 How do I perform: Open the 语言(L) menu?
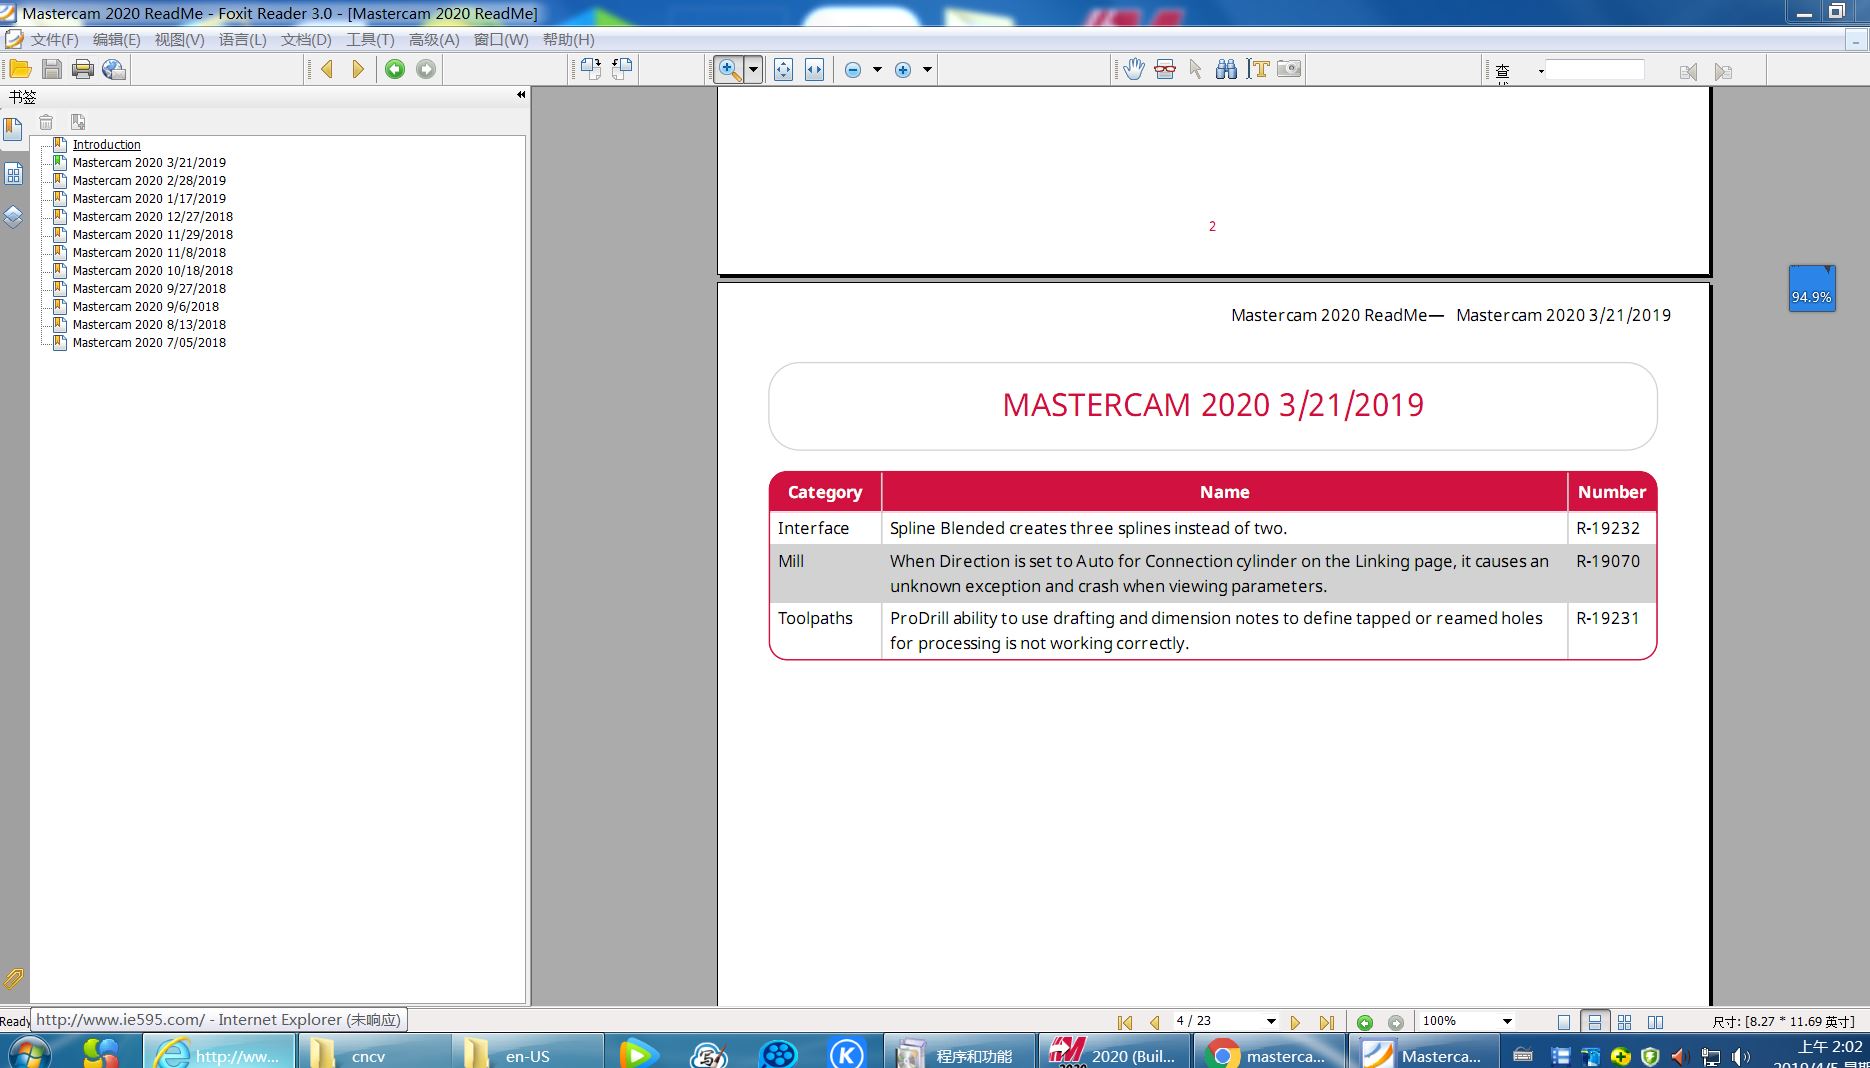pos(243,40)
